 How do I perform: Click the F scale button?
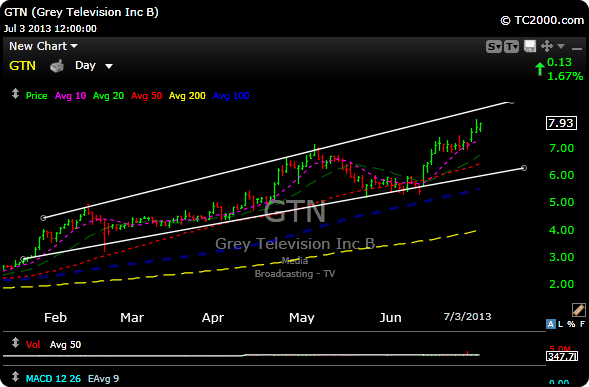tap(582, 324)
